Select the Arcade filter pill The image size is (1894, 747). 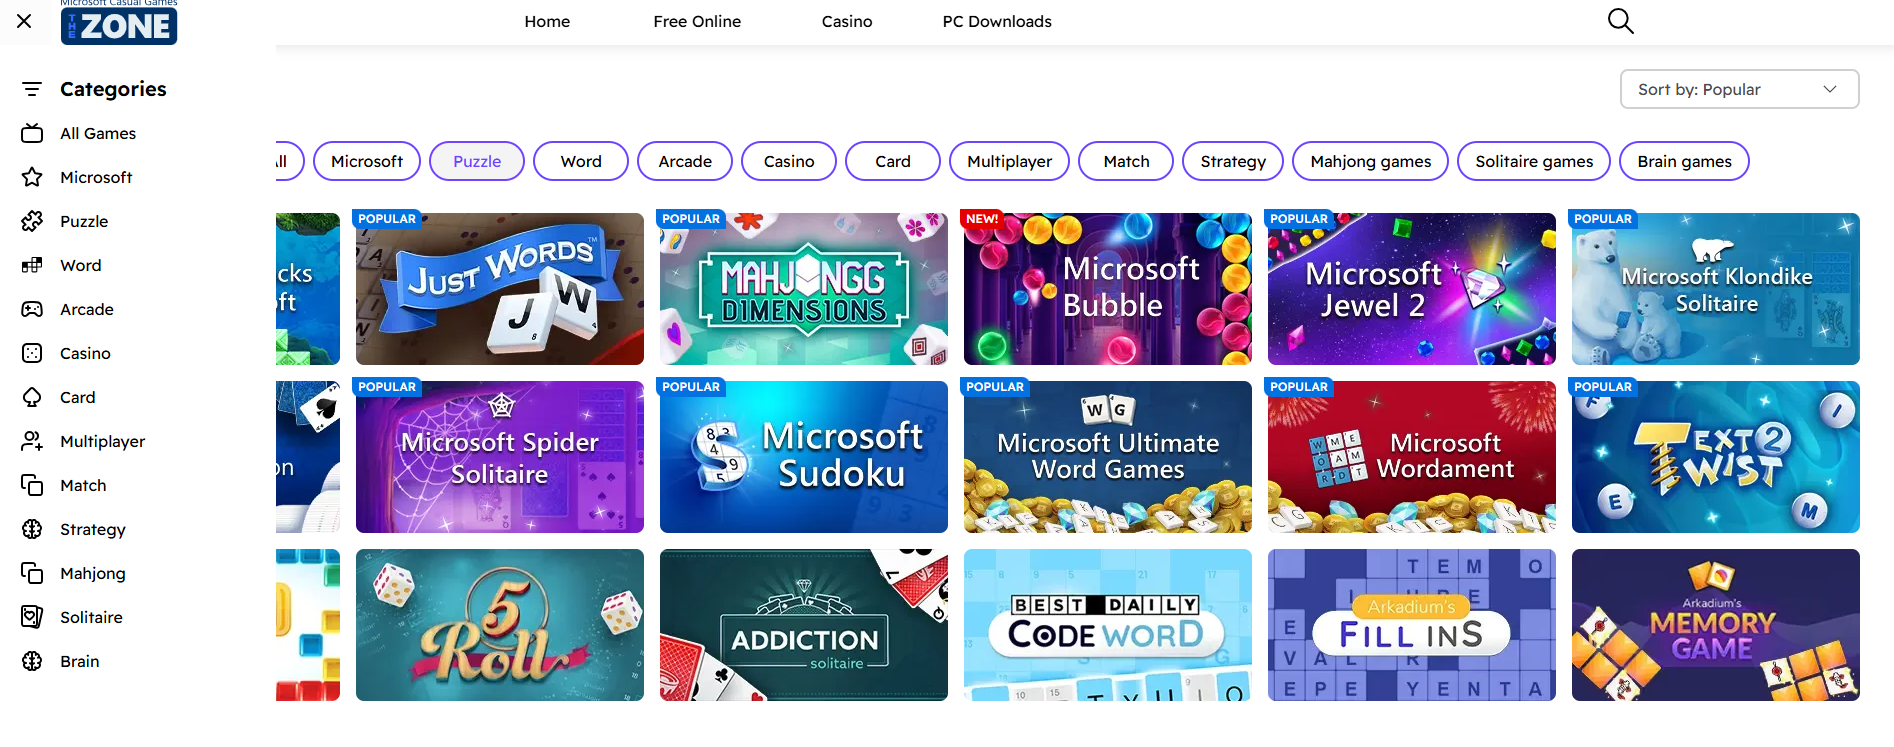[x=685, y=161]
